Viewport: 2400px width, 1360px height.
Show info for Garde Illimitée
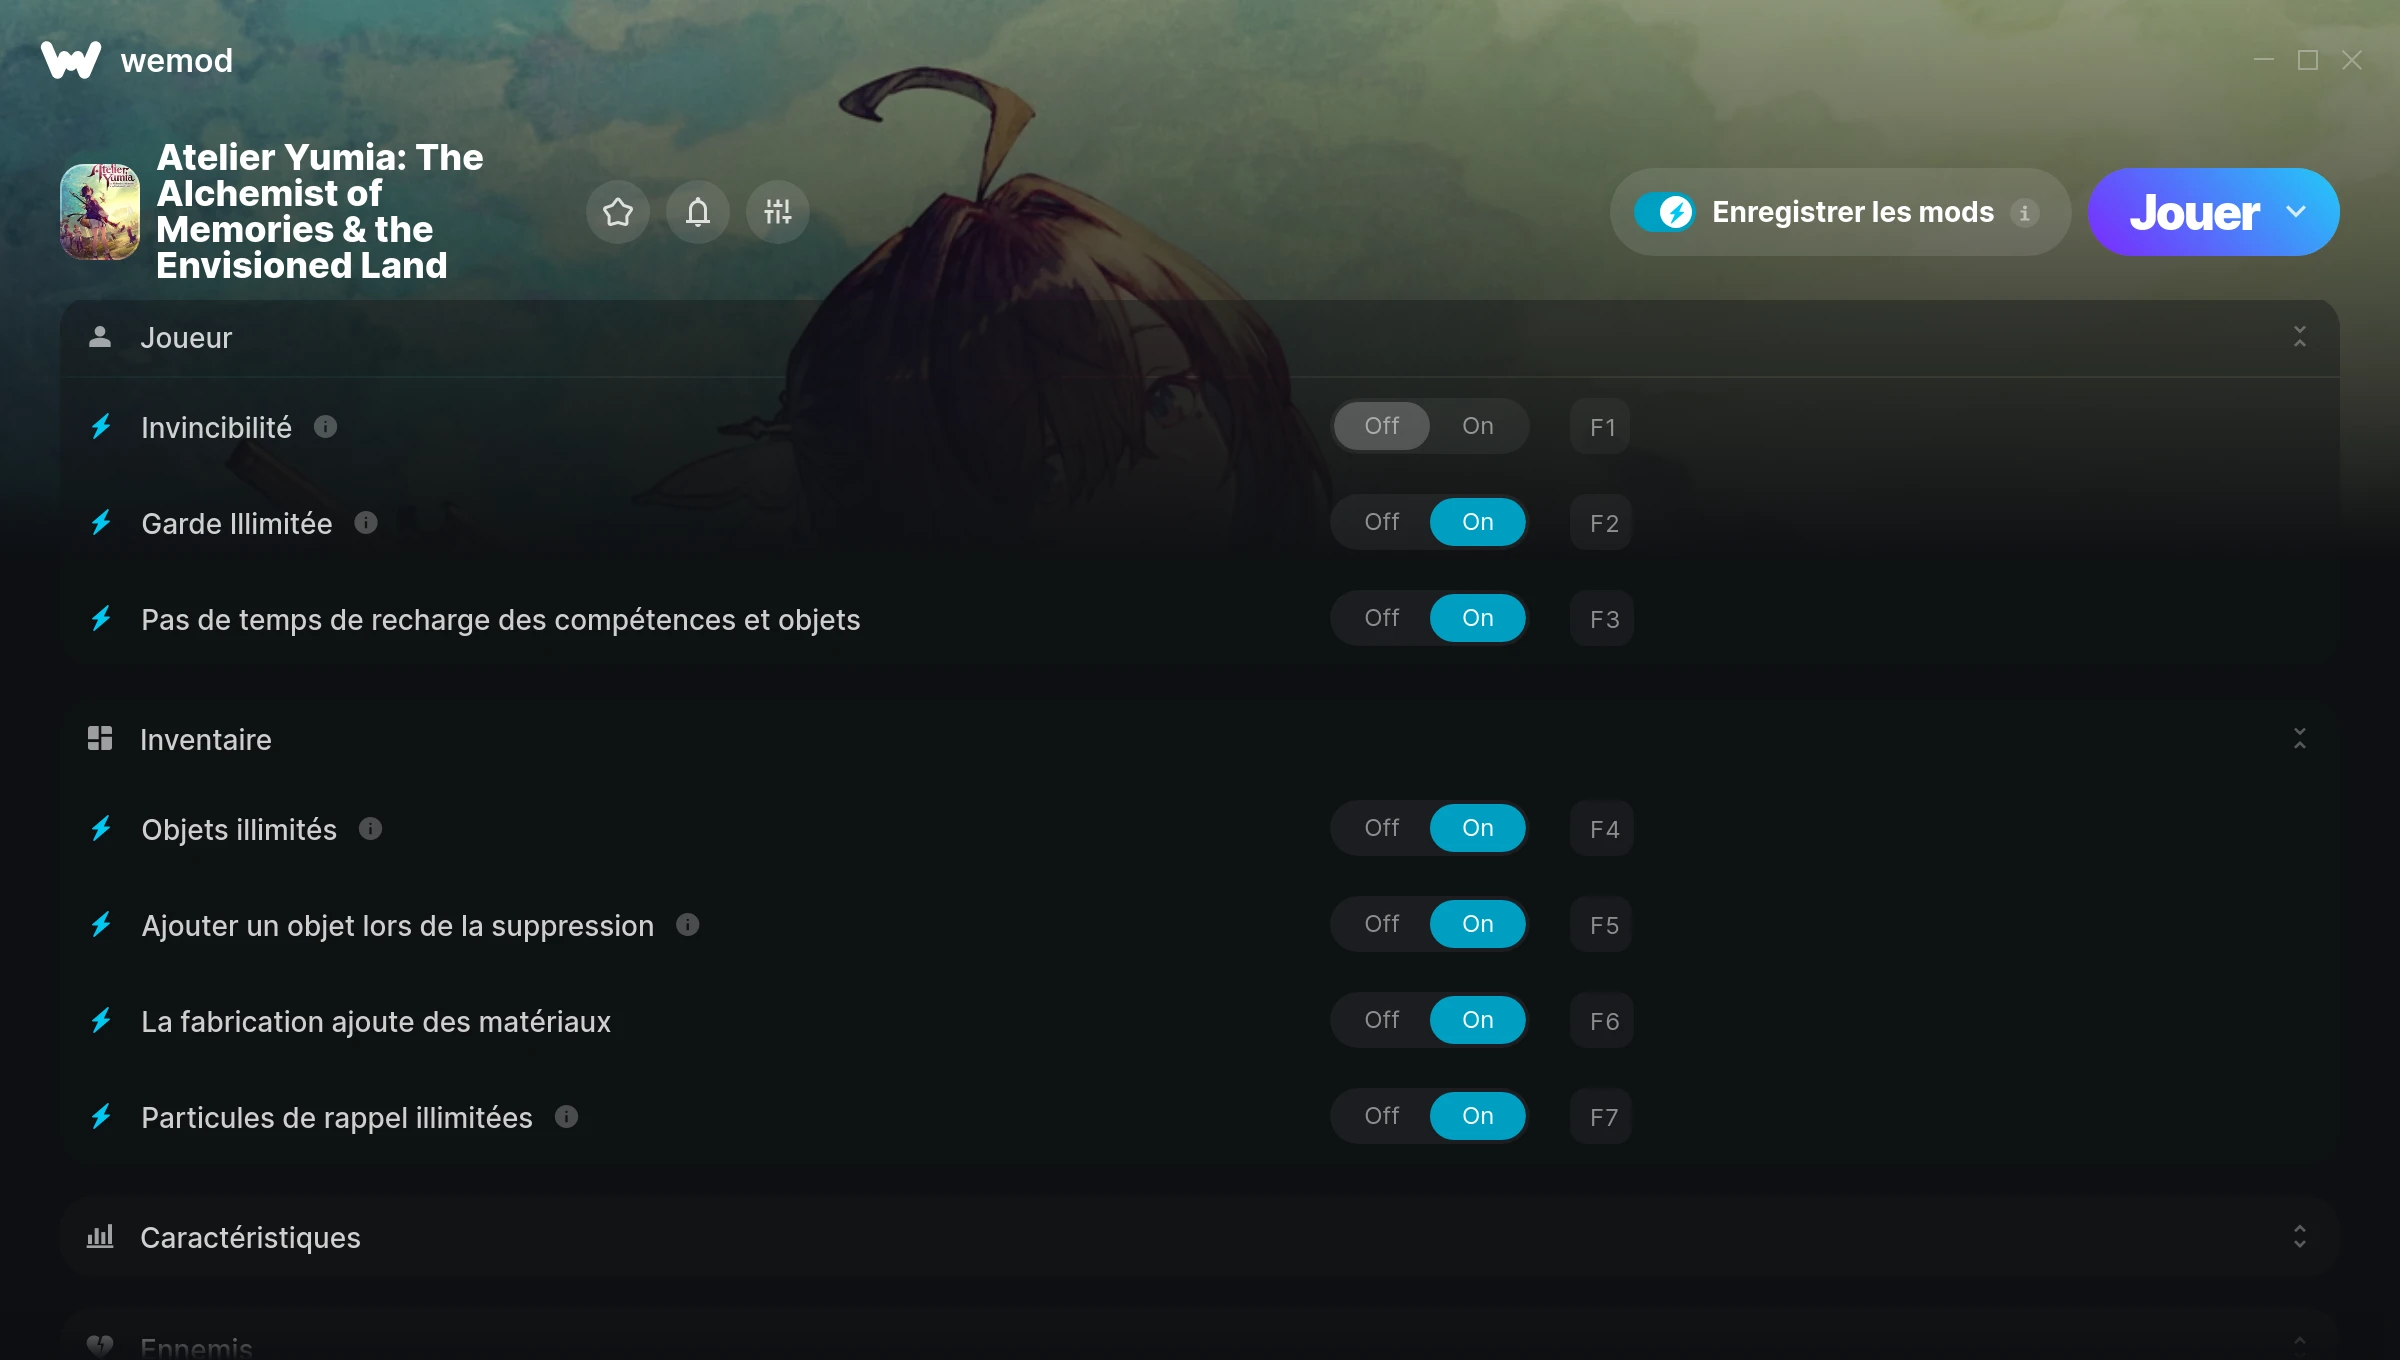point(366,523)
